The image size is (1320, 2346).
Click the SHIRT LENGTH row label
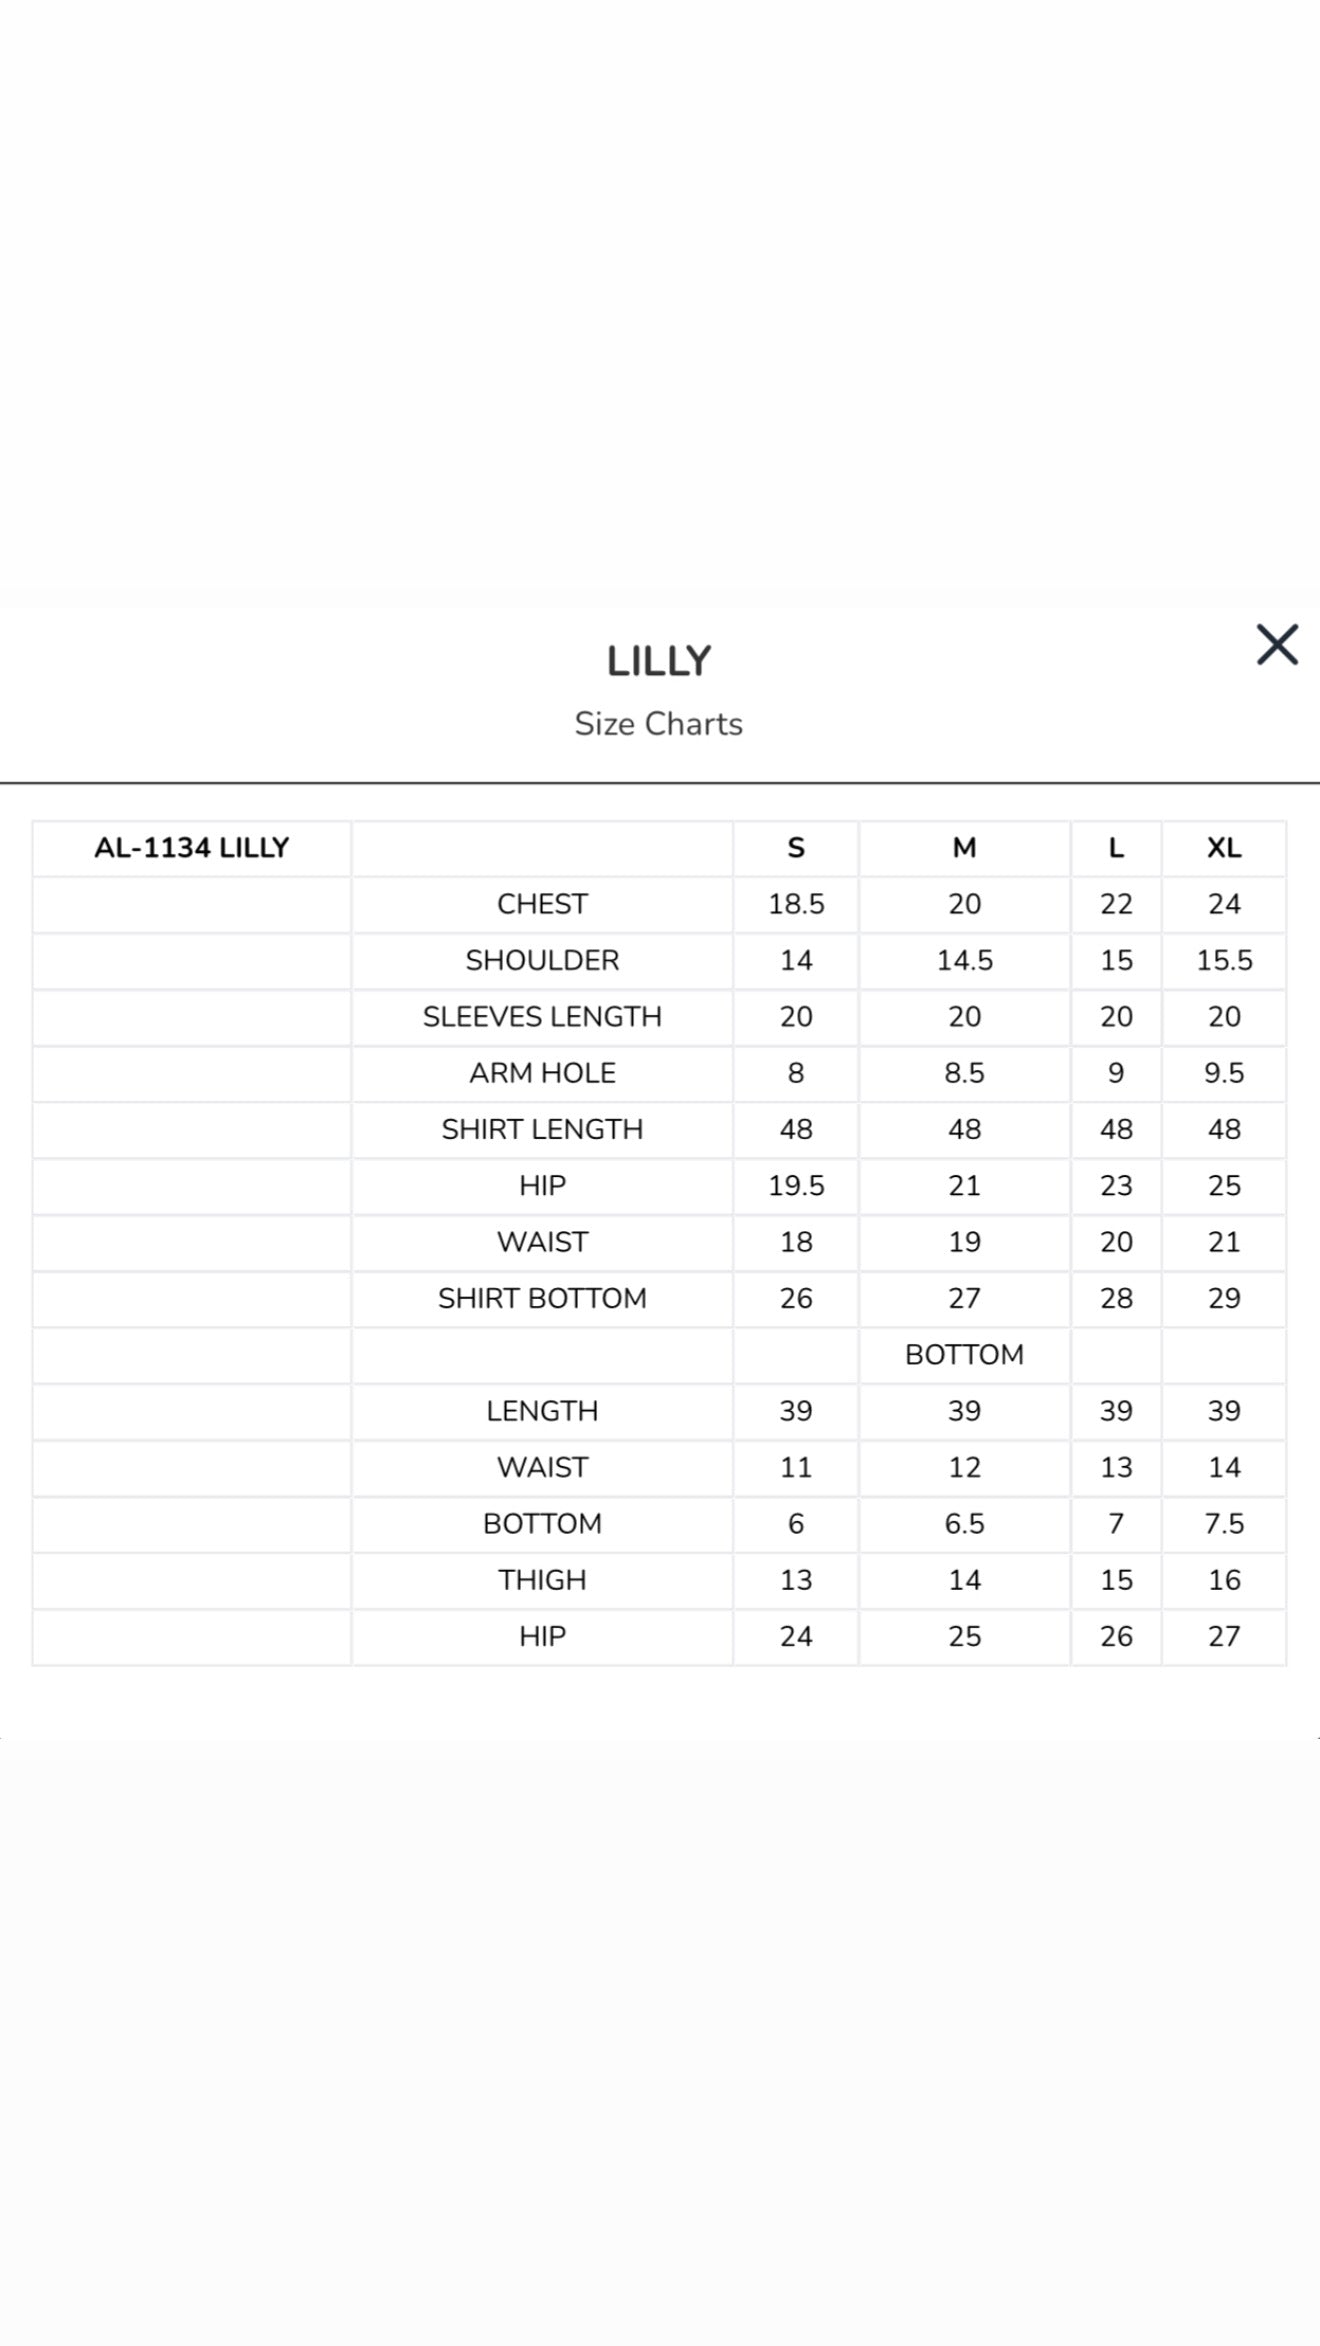pyautogui.click(x=542, y=1129)
